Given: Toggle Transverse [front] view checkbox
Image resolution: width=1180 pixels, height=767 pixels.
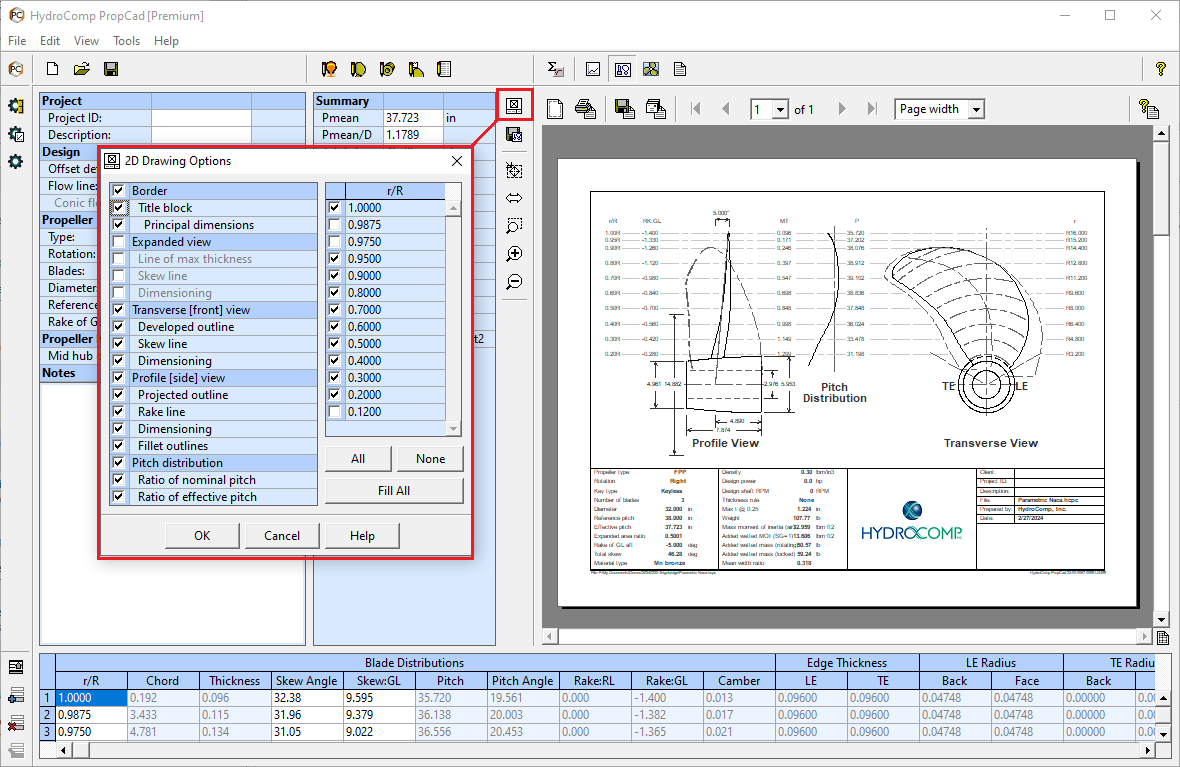Looking at the screenshot, I should pos(118,309).
